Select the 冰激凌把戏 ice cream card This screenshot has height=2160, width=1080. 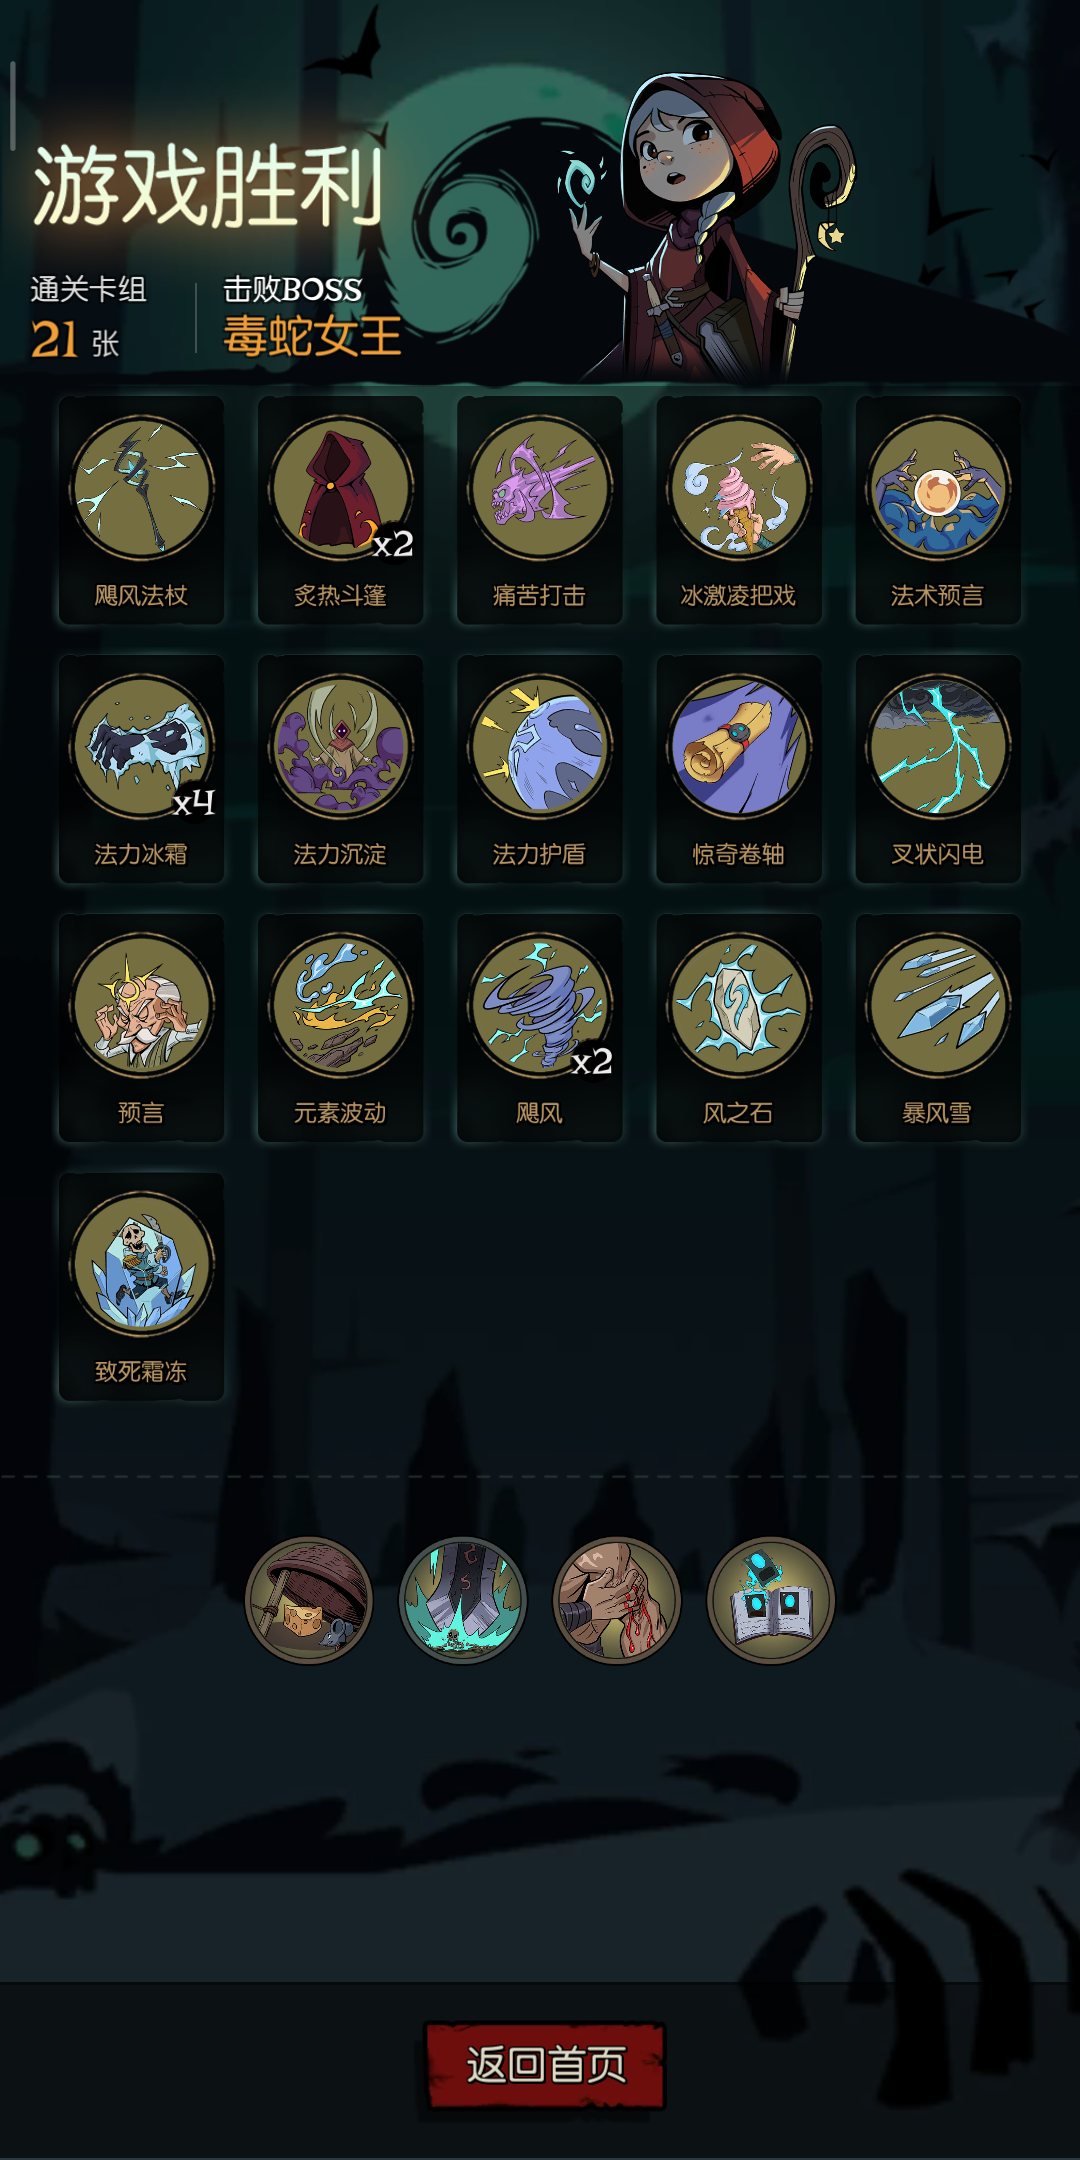click(738, 510)
